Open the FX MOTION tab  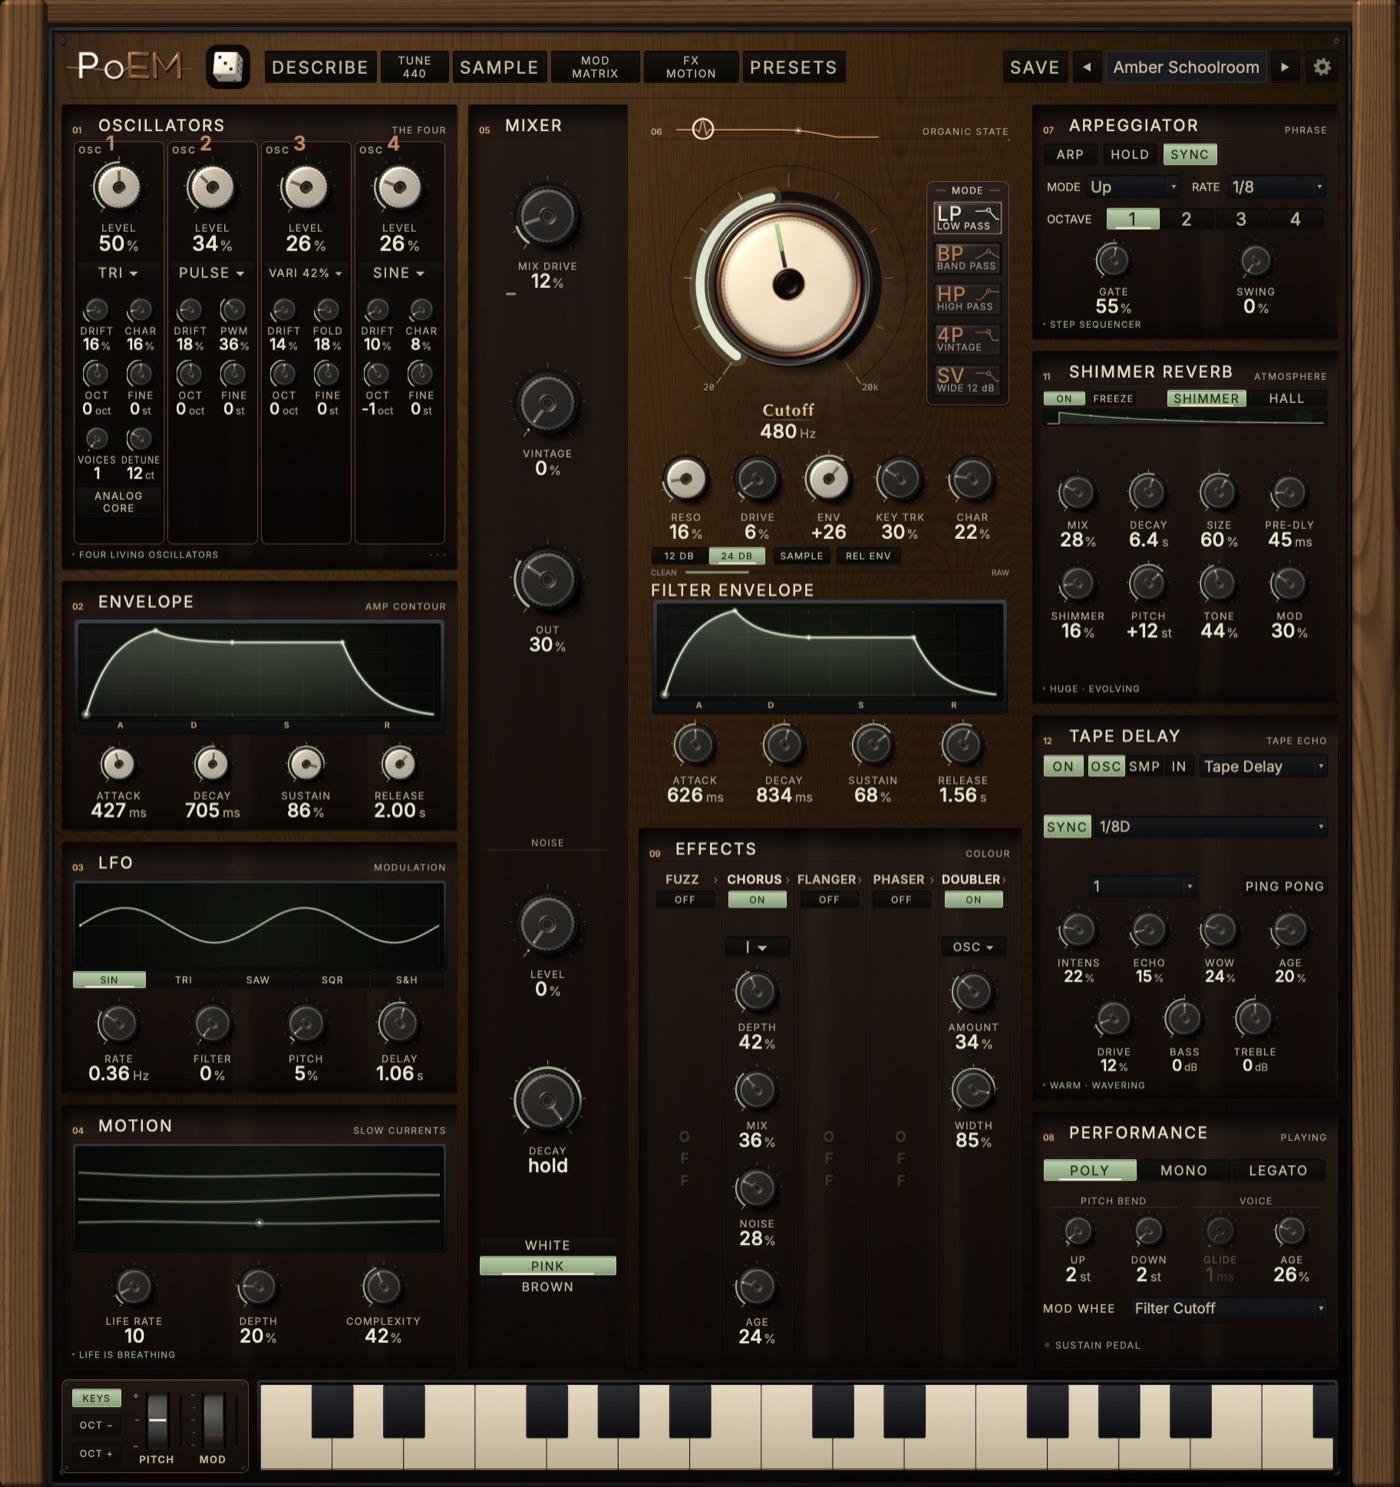691,67
